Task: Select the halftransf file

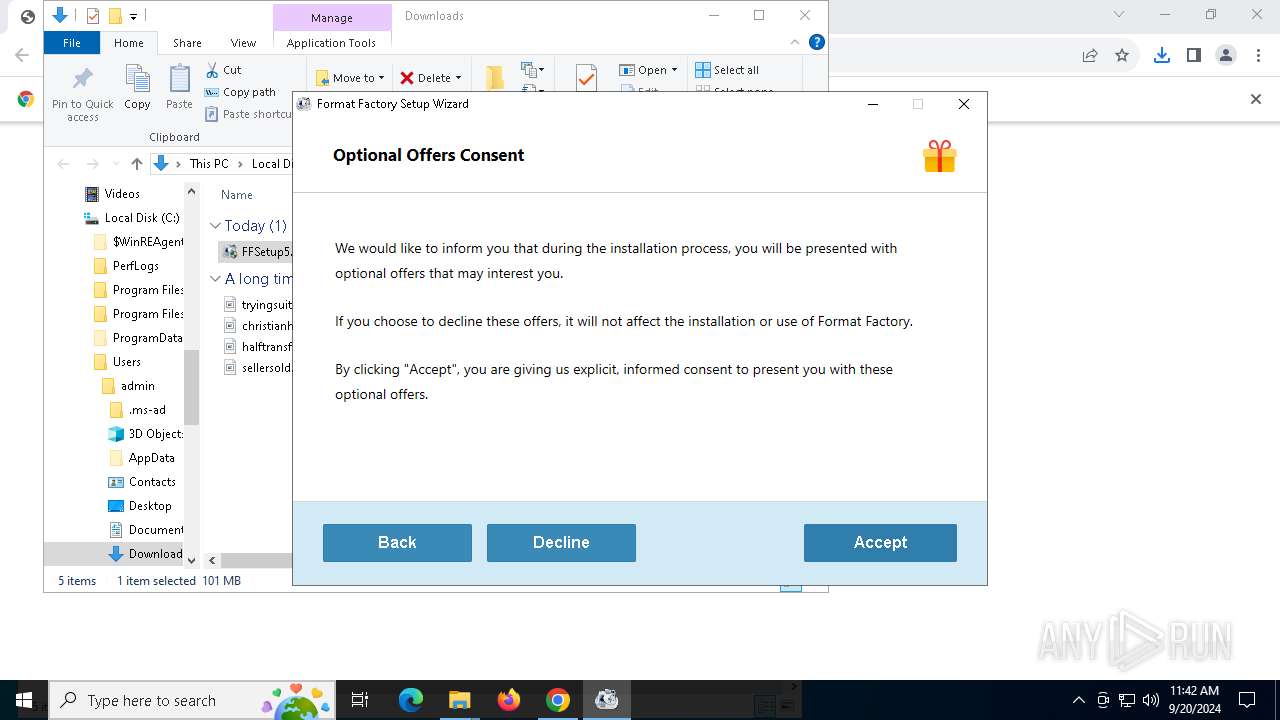Action: coord(258,347)
